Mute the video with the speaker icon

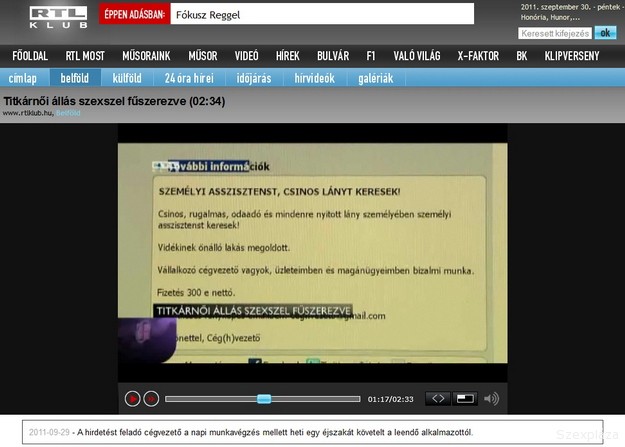point(491,398)
